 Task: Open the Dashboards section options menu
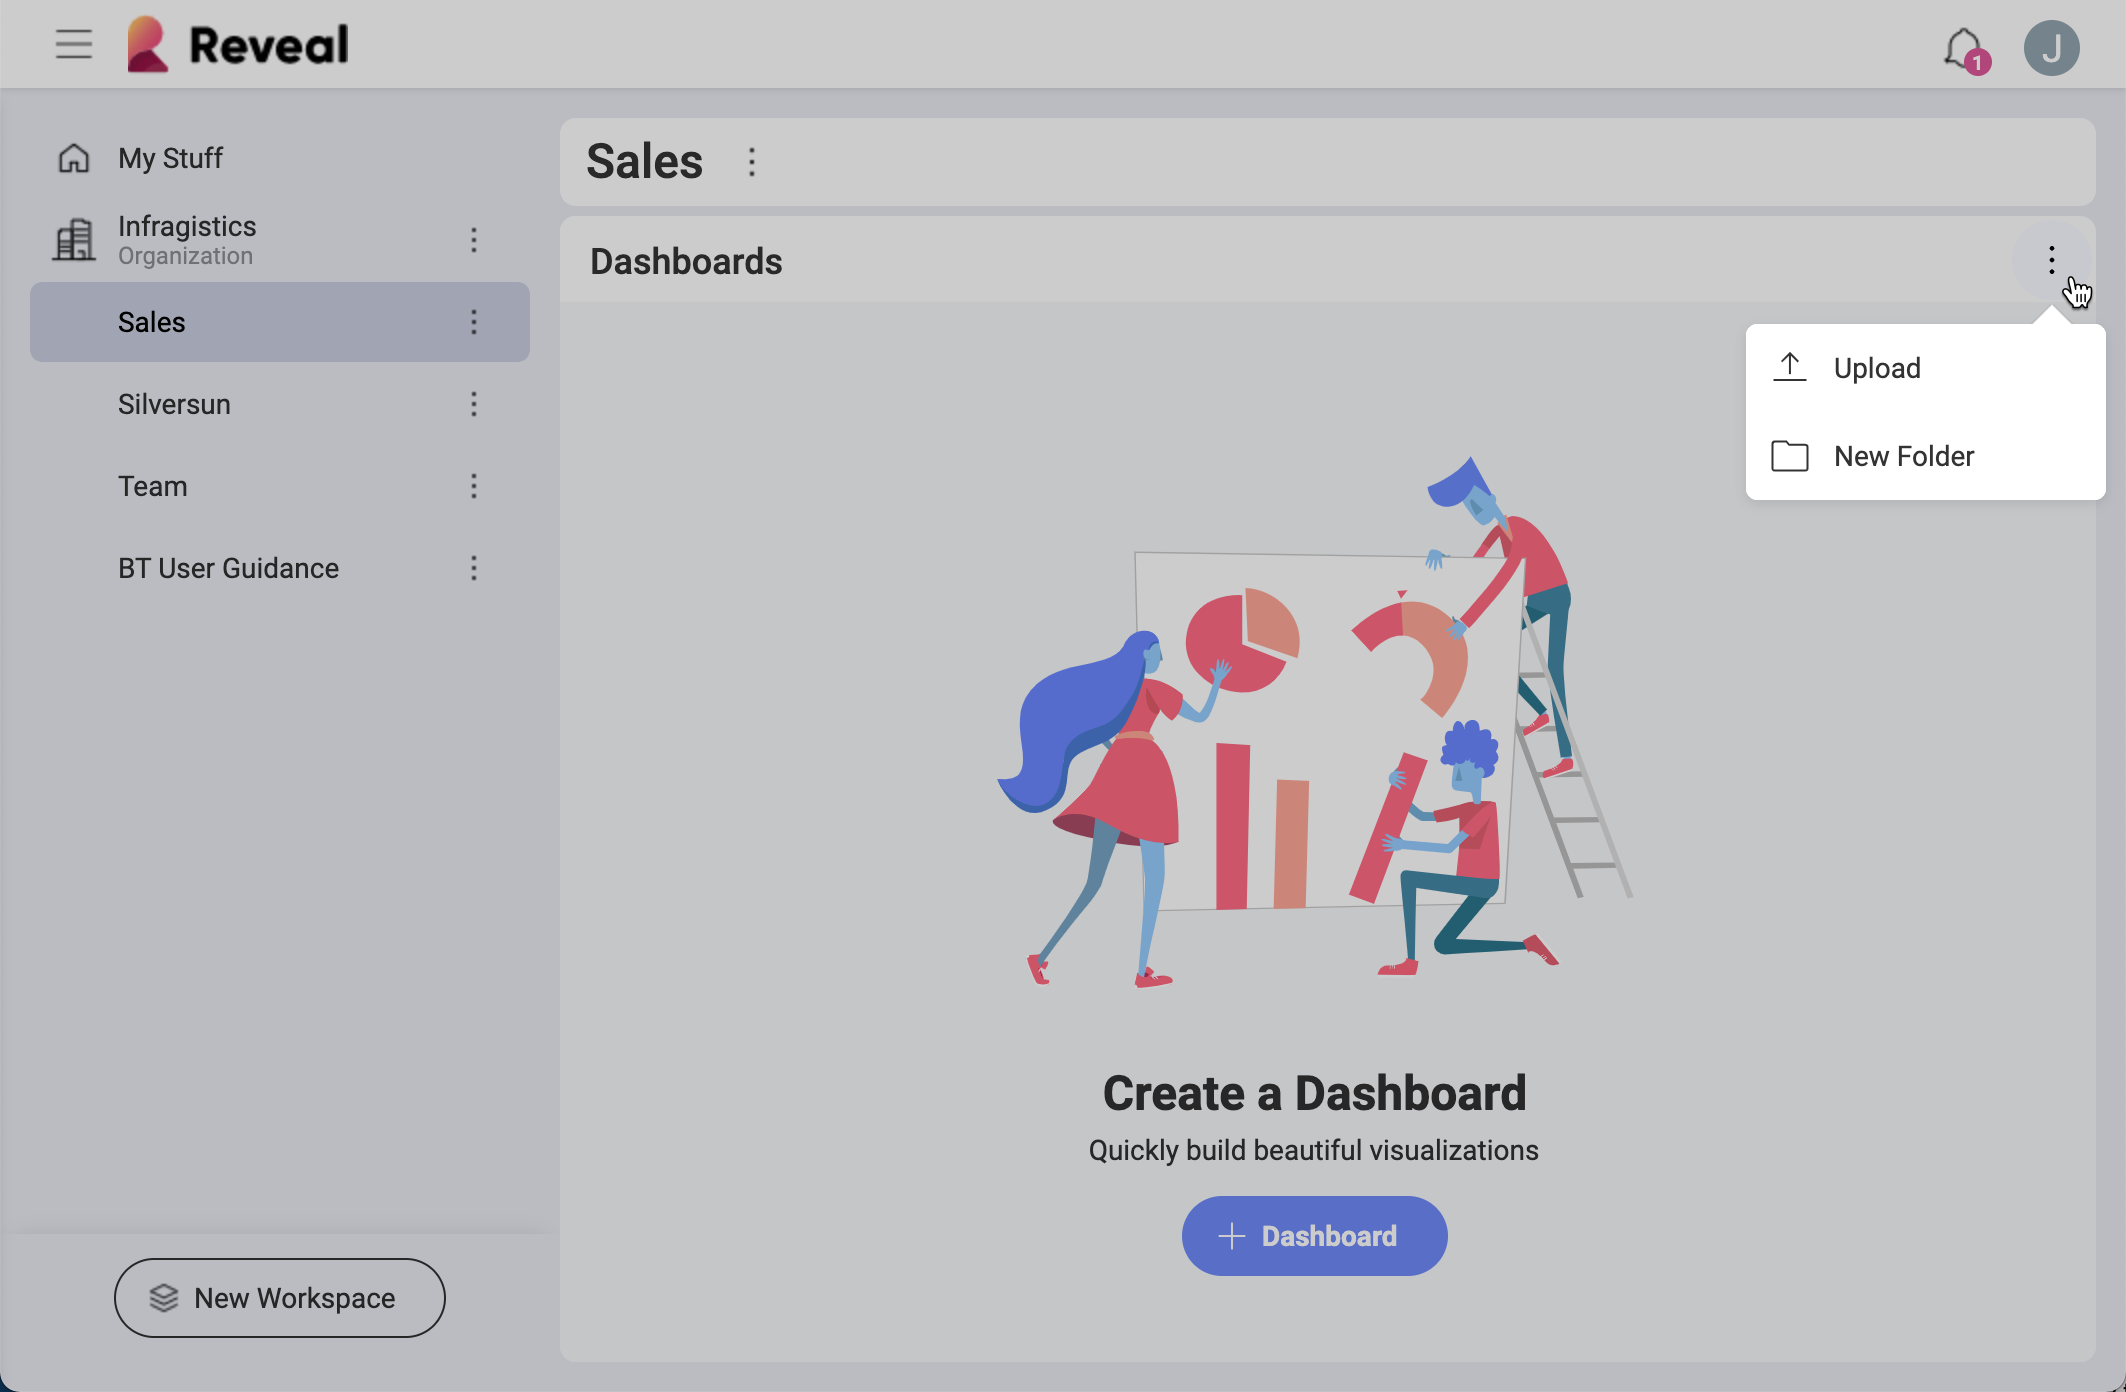[x=2051, y=261]
